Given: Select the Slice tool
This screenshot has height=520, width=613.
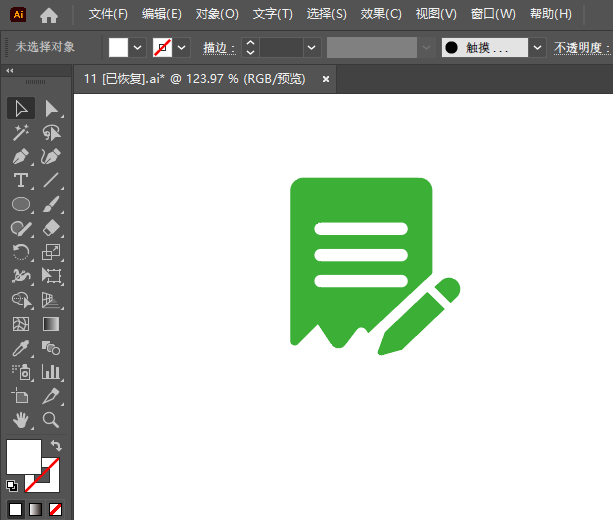Looking at the screenshot, I should (51, 396).
